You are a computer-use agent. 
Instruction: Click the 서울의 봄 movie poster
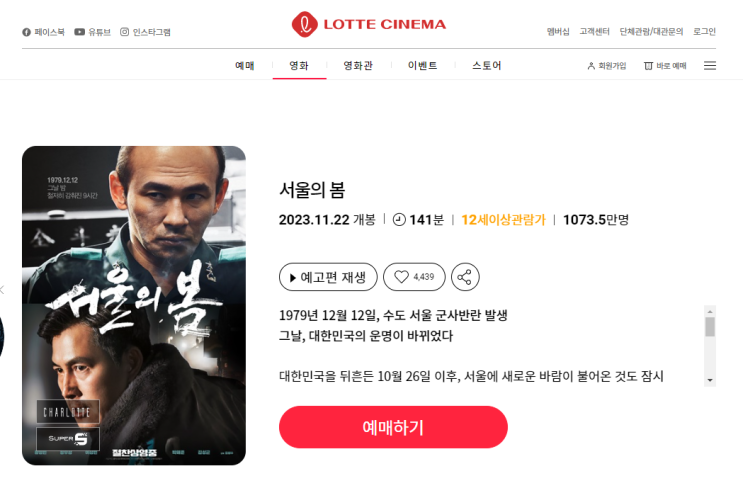pos(134,306)
